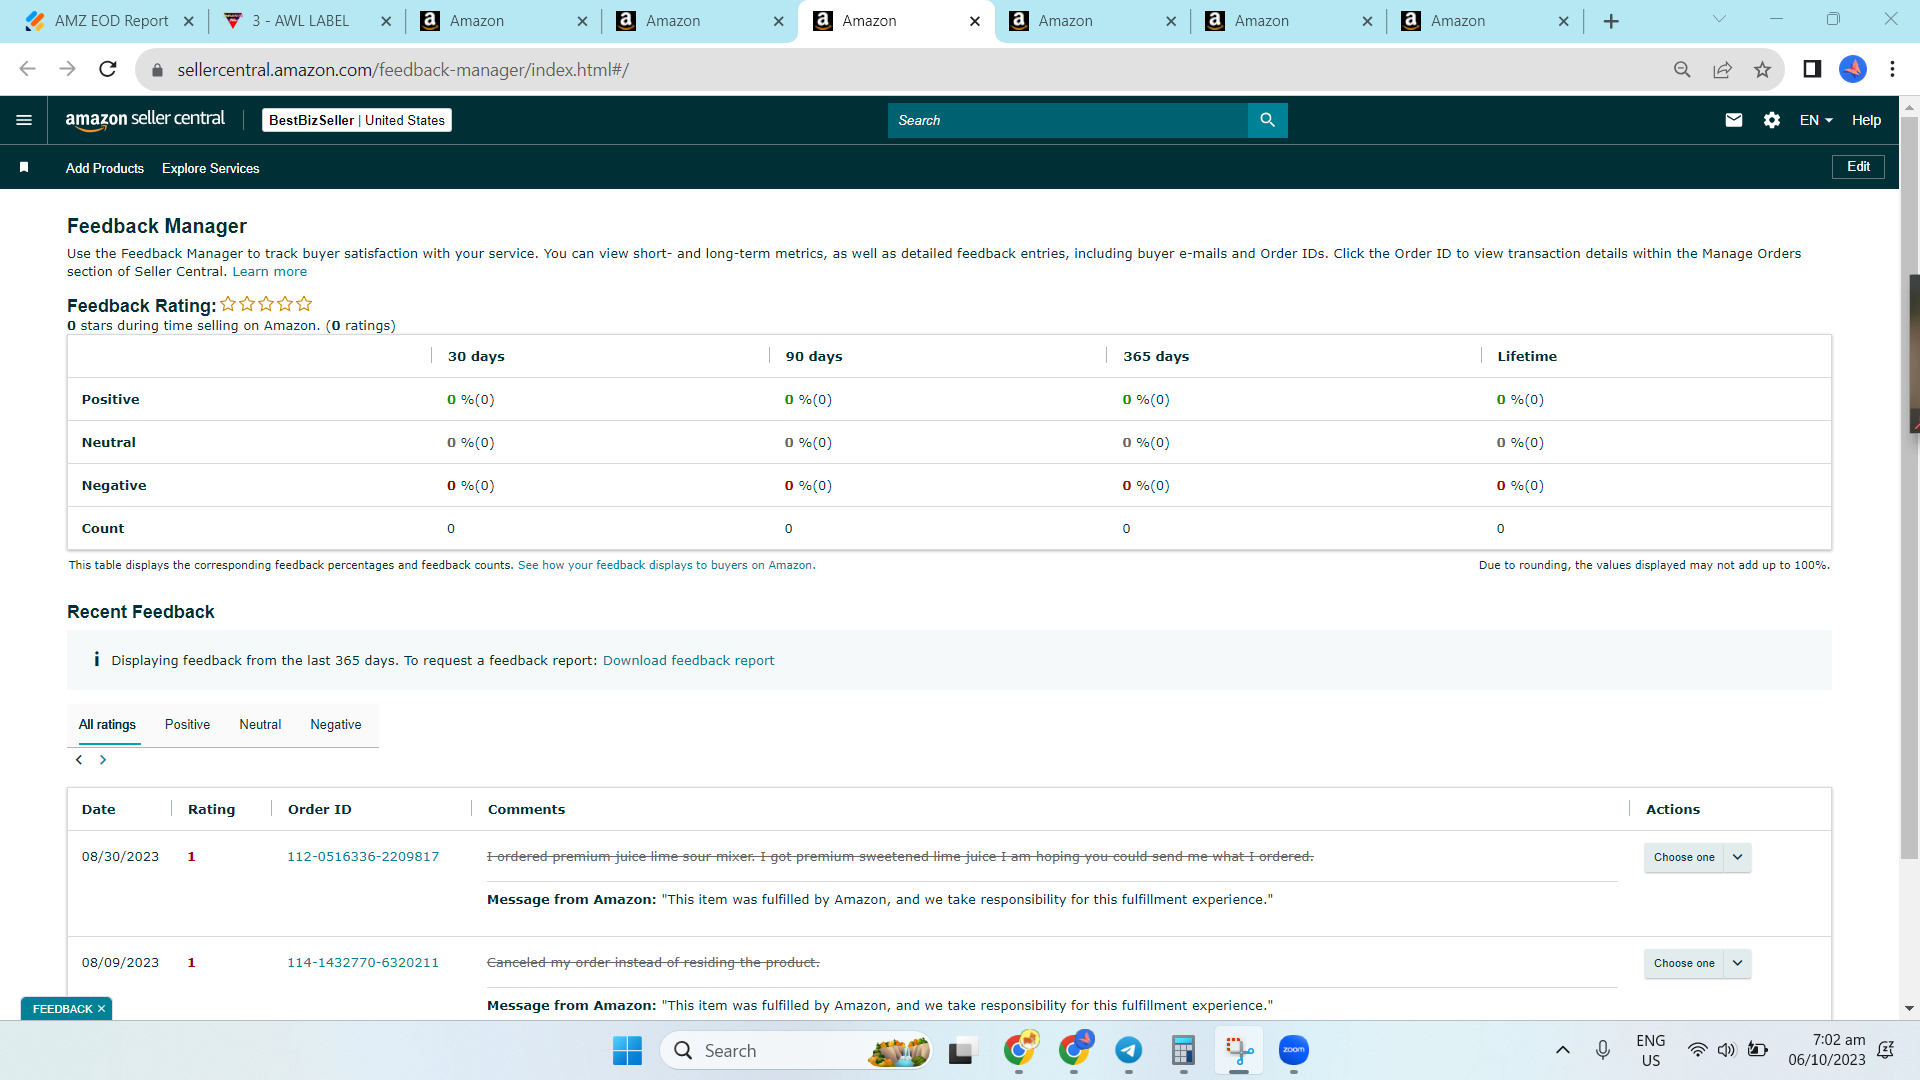Go forward with browser forward arrow
Screen dimensions: 1920x1080
coord(68,69)
